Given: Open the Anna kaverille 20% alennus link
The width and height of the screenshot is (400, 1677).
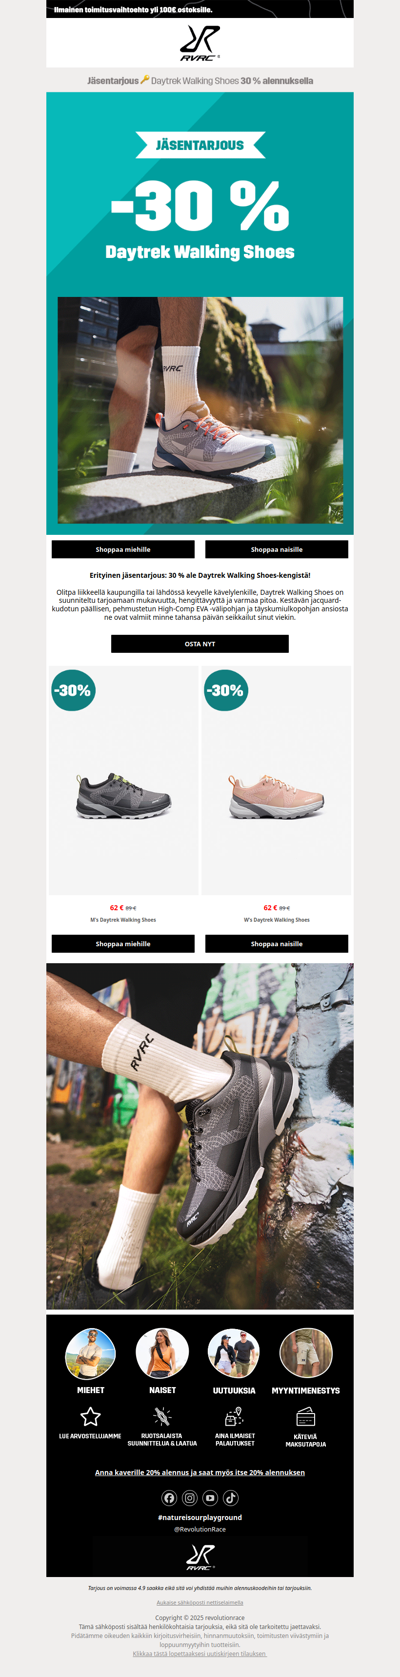Looking at the screenshot, I should point(200,1472).
